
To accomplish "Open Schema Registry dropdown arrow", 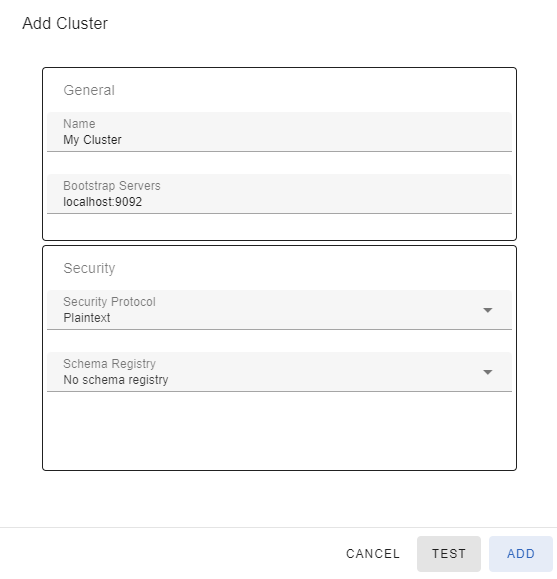I will point(488,372).
